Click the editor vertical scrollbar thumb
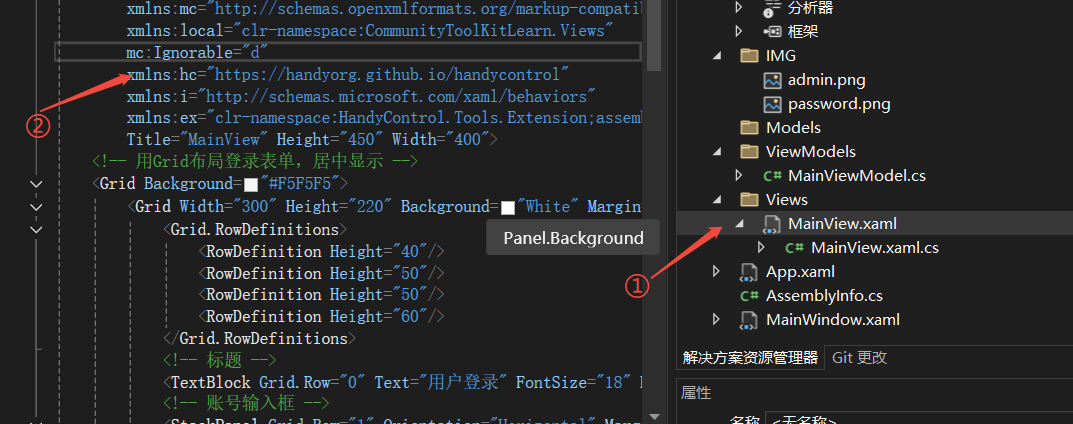Viewport: 1073px width, 424px height. click(654, 35)
